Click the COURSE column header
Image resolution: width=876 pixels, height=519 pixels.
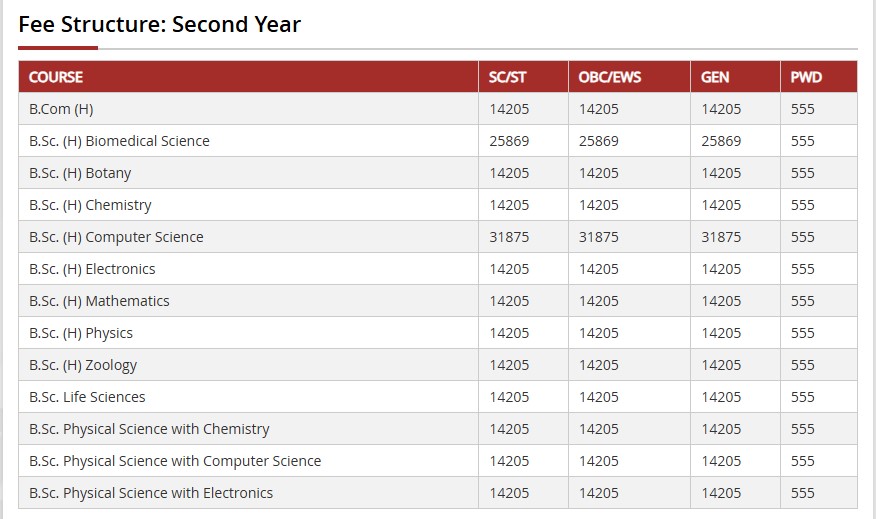pyautogui.click(x=56, y=77)
